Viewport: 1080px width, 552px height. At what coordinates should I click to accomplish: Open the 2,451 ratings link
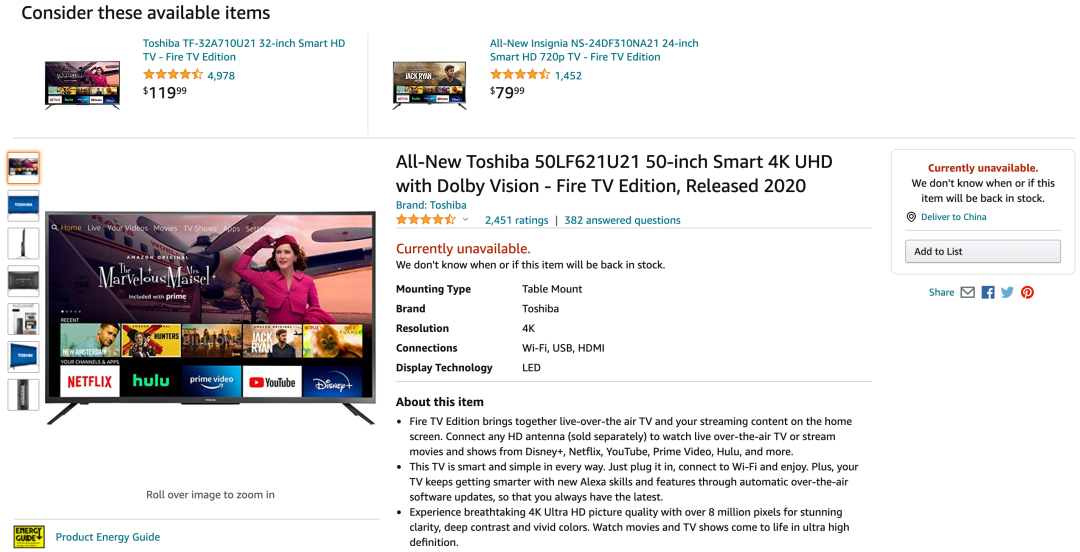(x=516, y=220)
